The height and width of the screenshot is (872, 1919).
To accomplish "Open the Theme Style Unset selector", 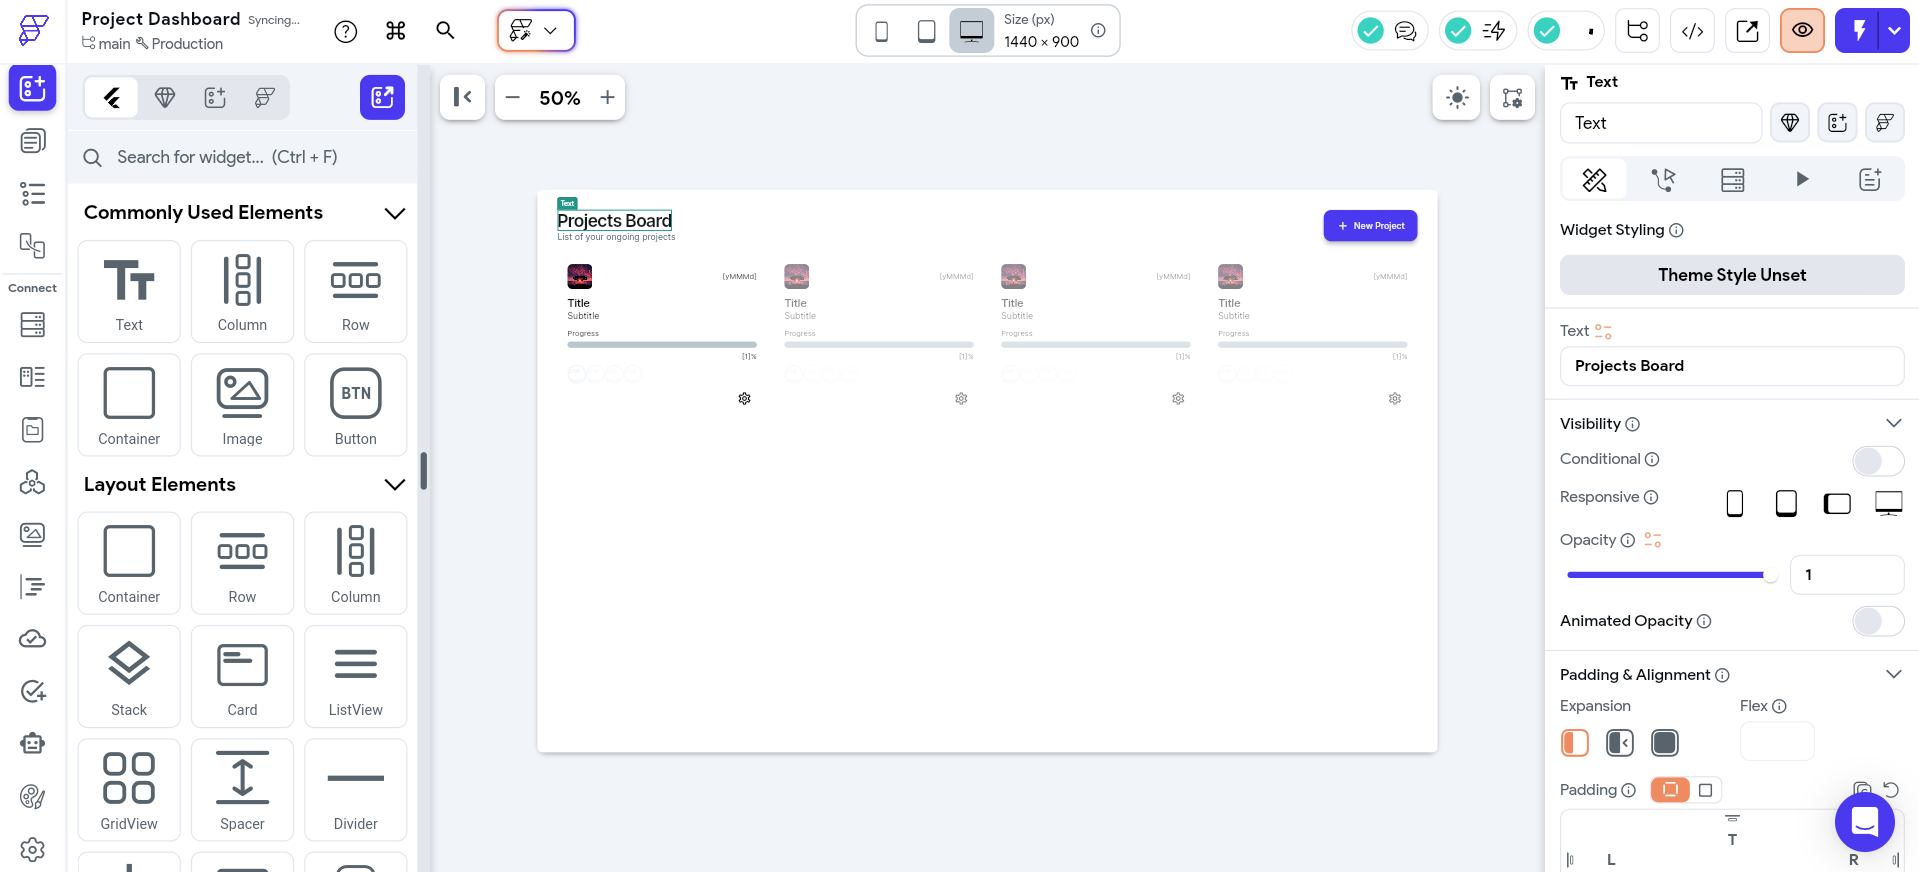I will 1732,275.
